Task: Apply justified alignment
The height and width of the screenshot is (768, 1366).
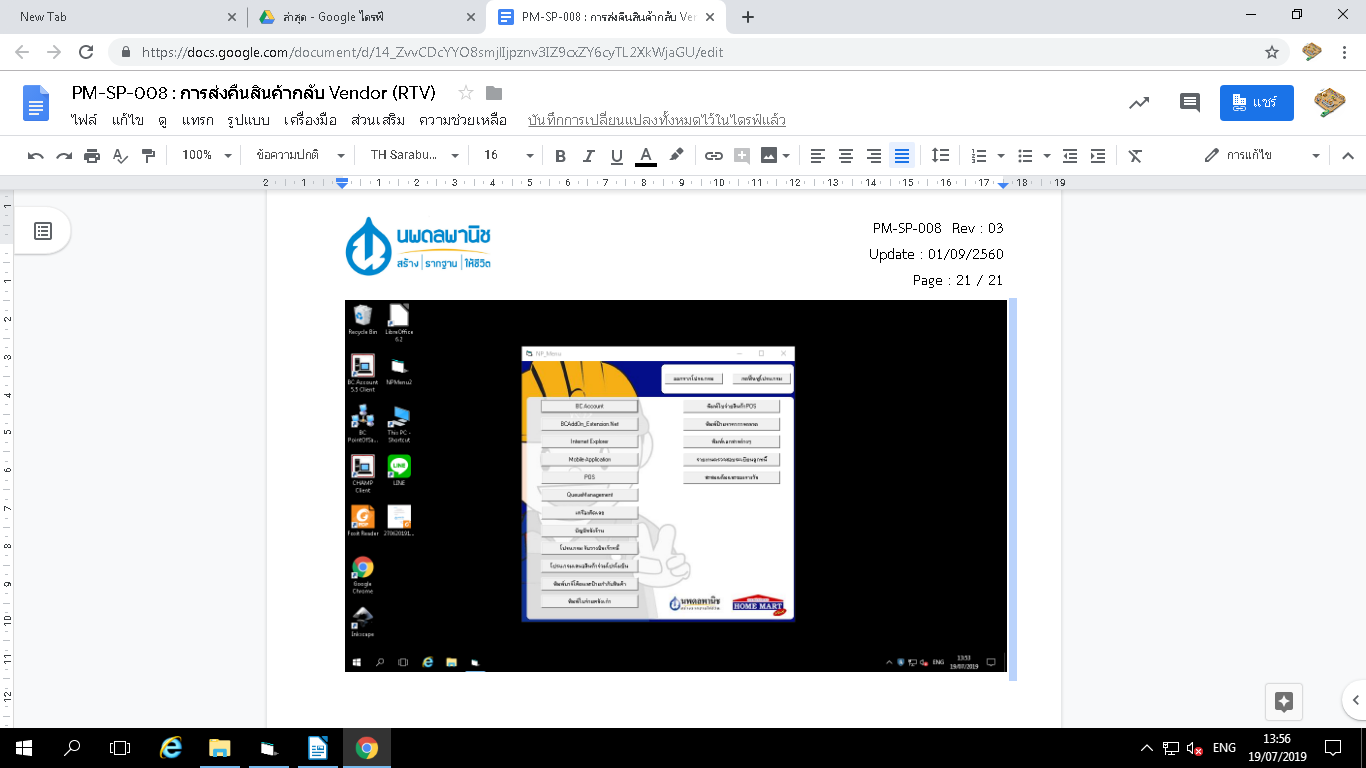Action: pyautogui.click(x=902, y=156)
